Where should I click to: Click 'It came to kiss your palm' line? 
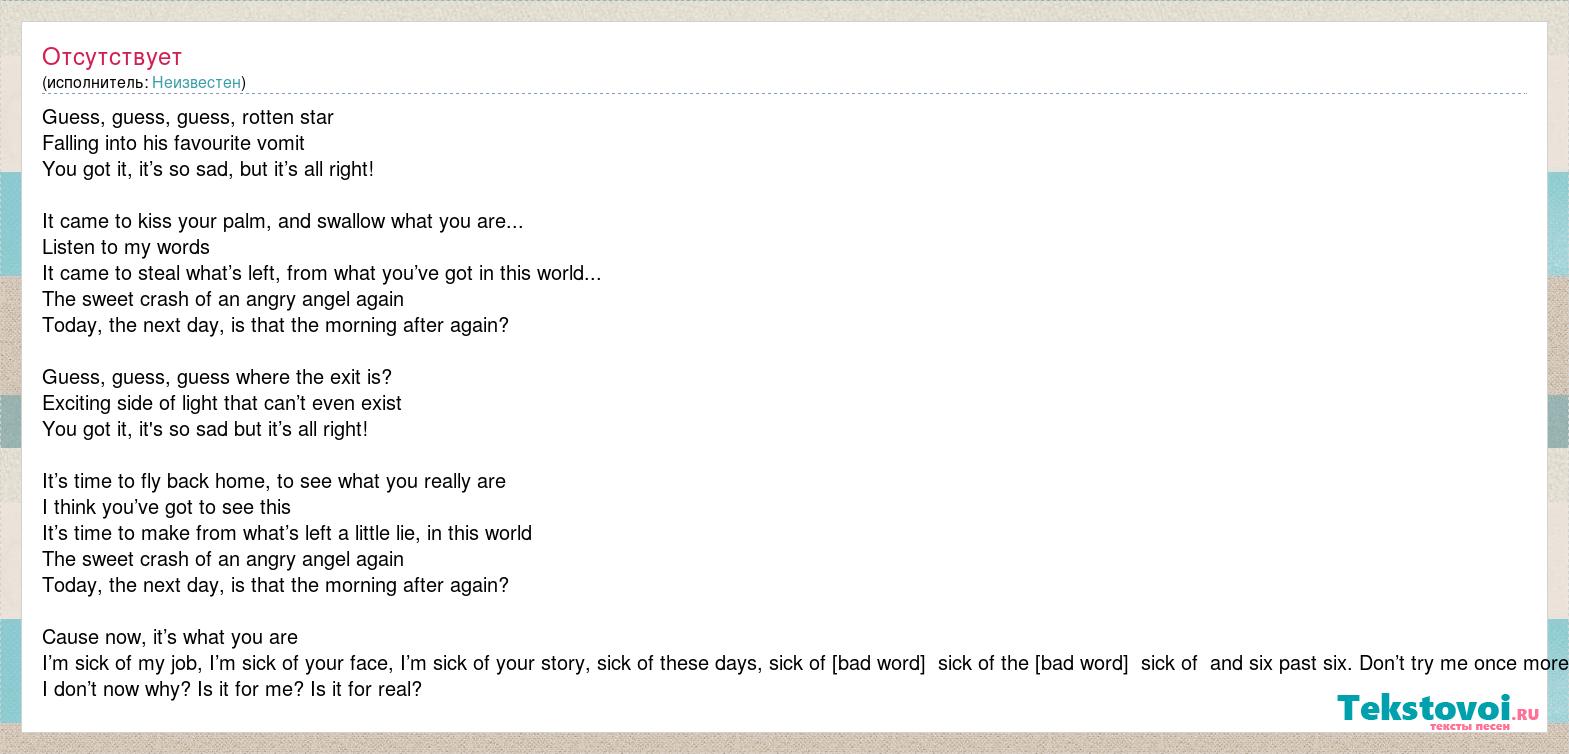283,222
